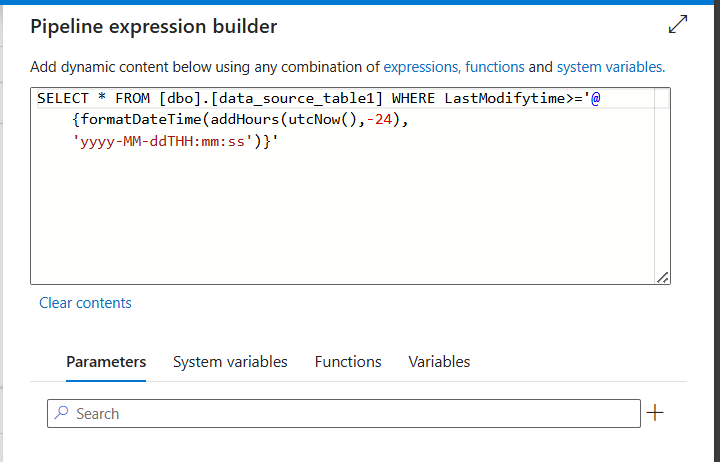720x462 pixels.
Task: Click the LastModifytime column name in expression
Action: point(490,99)
